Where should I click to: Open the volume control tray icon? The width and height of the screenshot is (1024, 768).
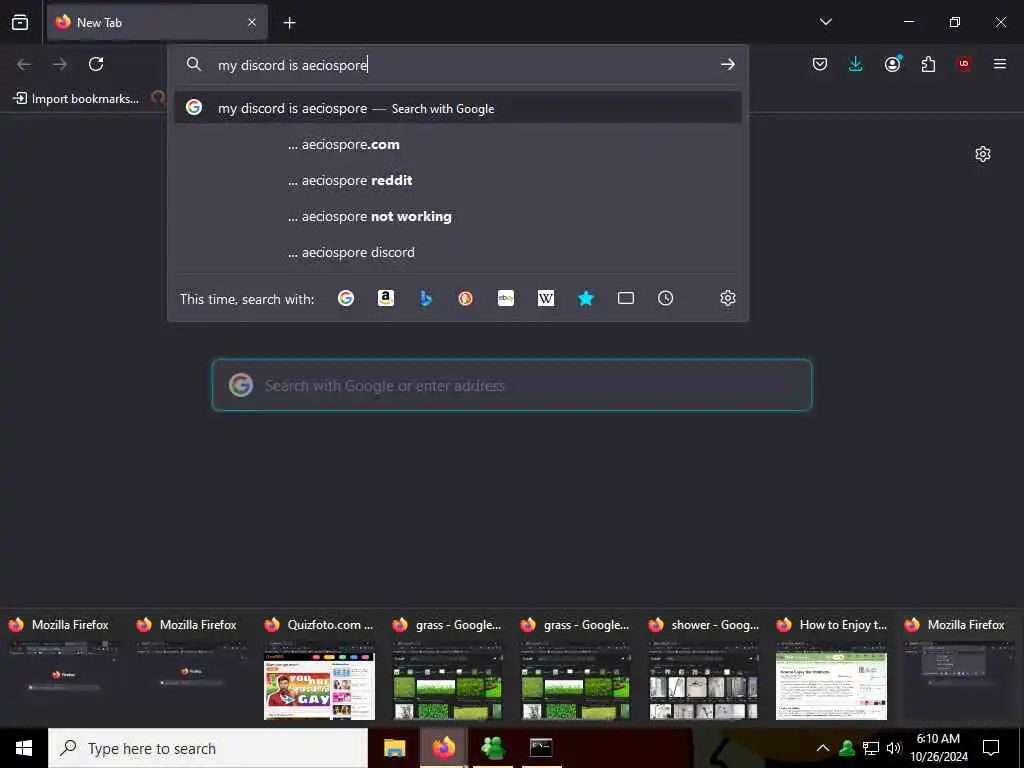pyautogui.click(x=894, y=748)
